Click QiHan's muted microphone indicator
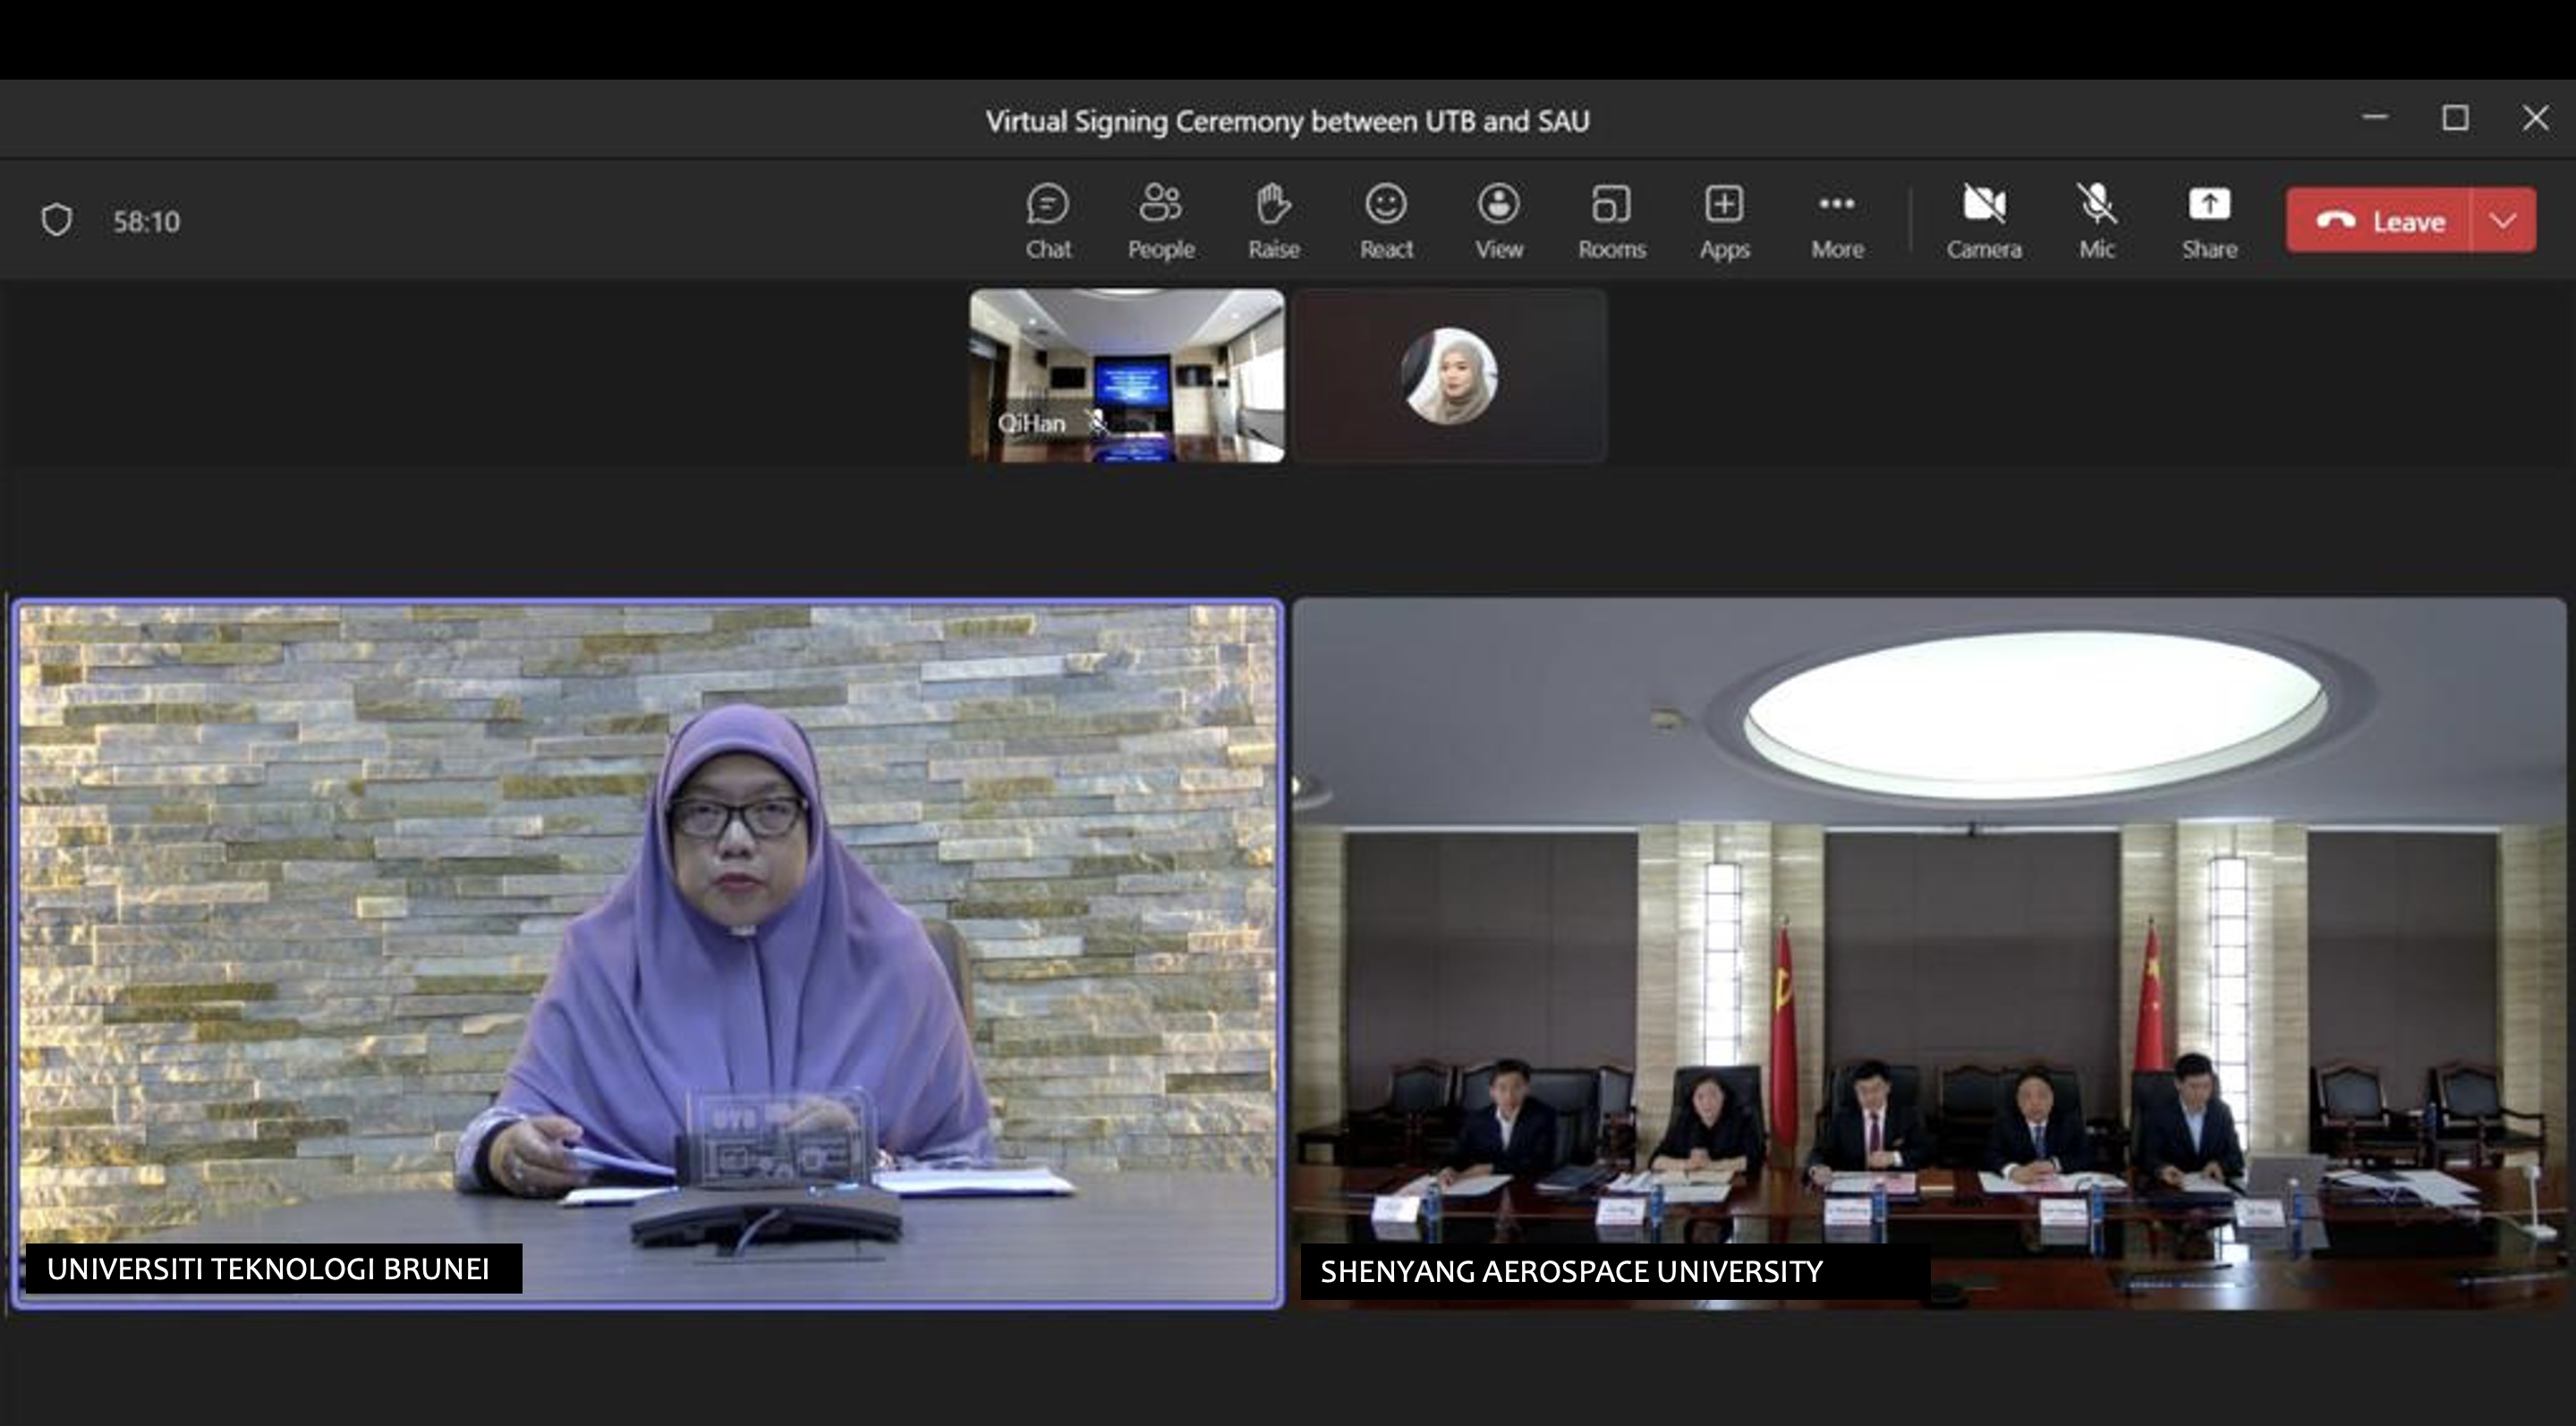The image size is (2576, 1426). (x=1097, y=423)
